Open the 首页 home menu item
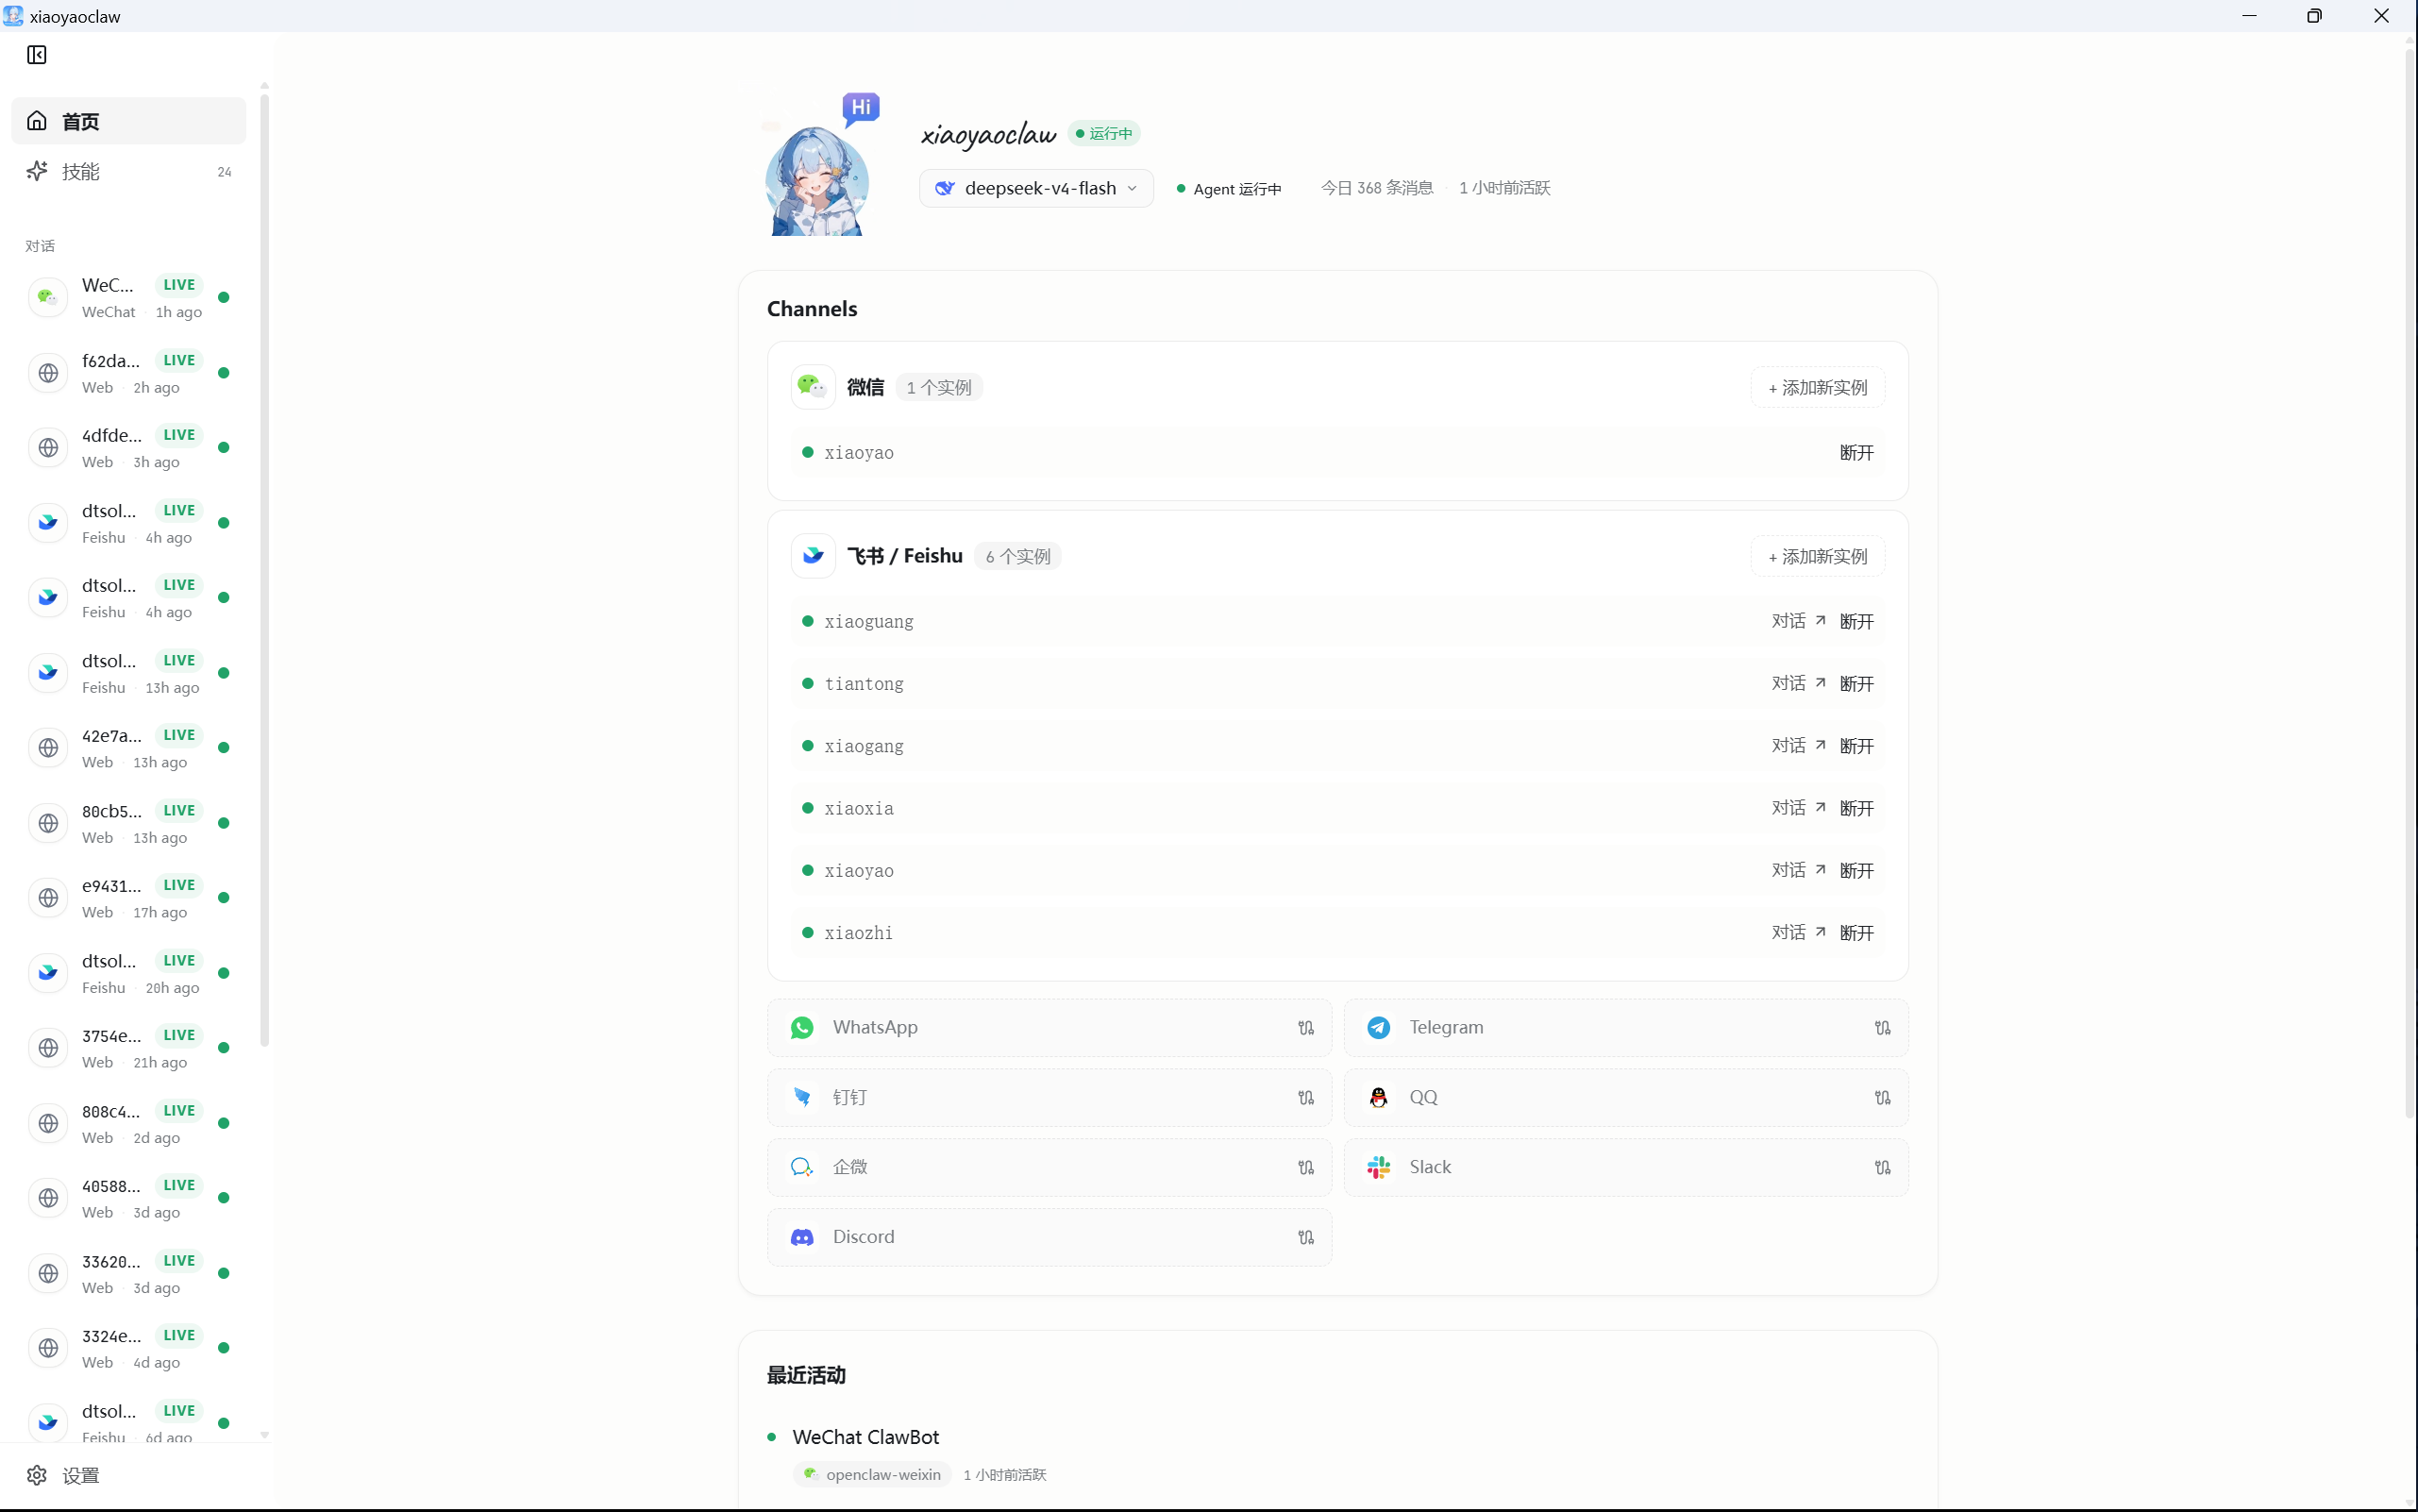The height and width of the screenshot is (1512, 2418). click(x=129, y=121)
